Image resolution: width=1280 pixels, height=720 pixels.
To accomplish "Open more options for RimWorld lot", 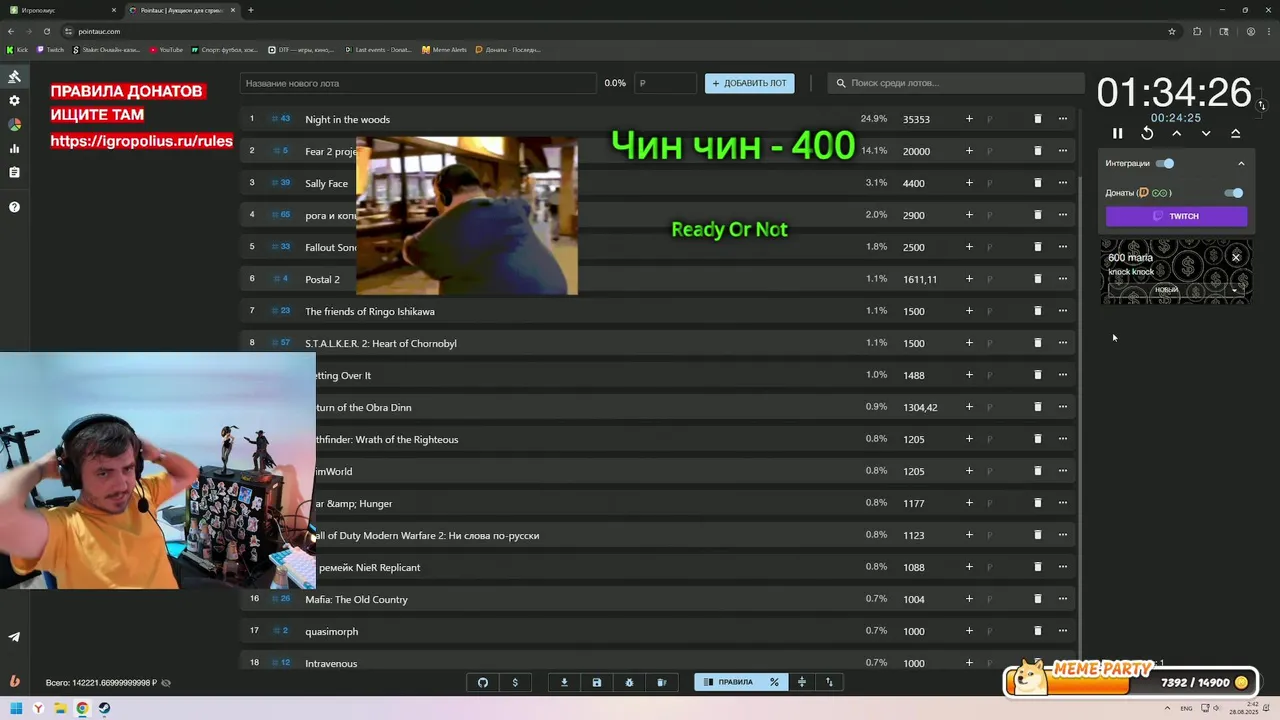I will click(1063, 471).
